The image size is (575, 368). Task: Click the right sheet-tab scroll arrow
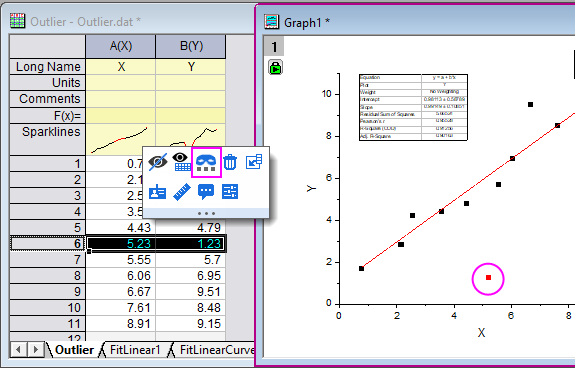coord(36,350)
